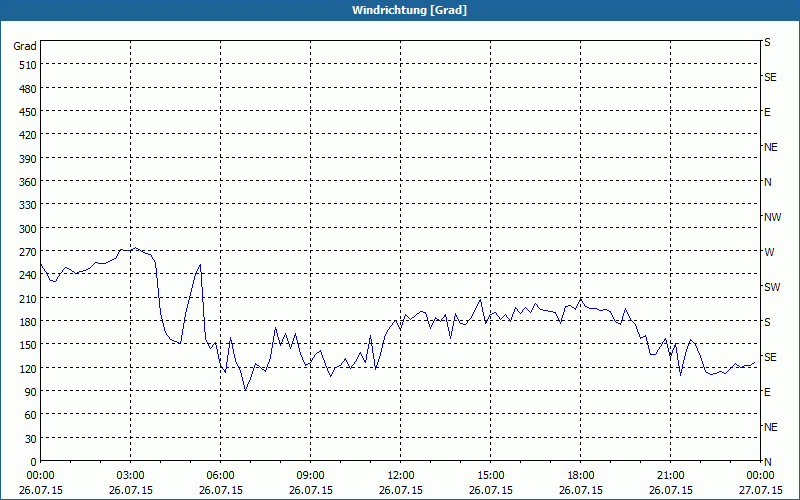The image size is (800, 500).
Task: Pick the 26.07.15 date under 15:00
Action: [490, 490]
